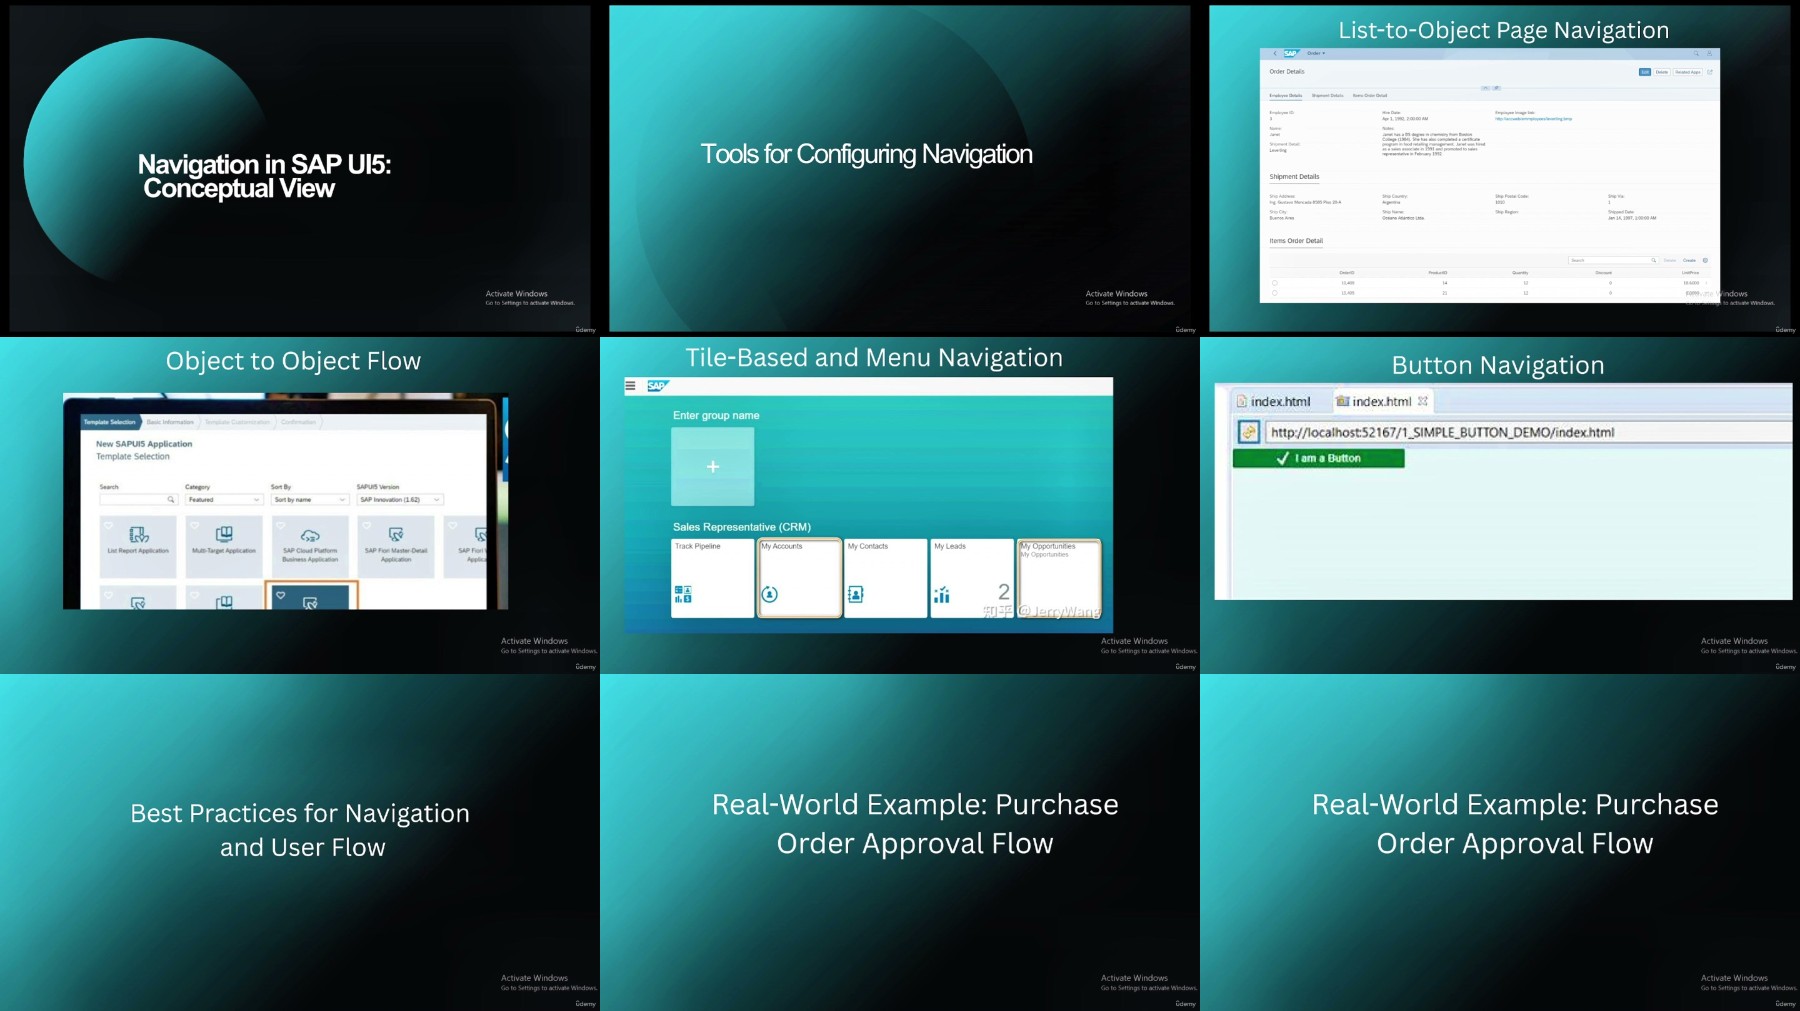The width and height of the screenshot is (1800, 1011).
Task: Open table settings gear beside Create button
Action: pyautogui.click(x=1705, y=260)
